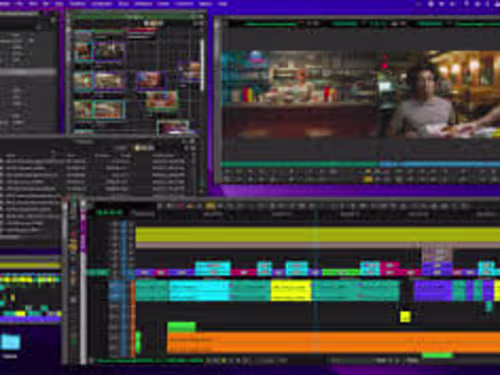500x375 pixels.
Task: Toggle the highlighted green video track selector
Action: (97, 272)
